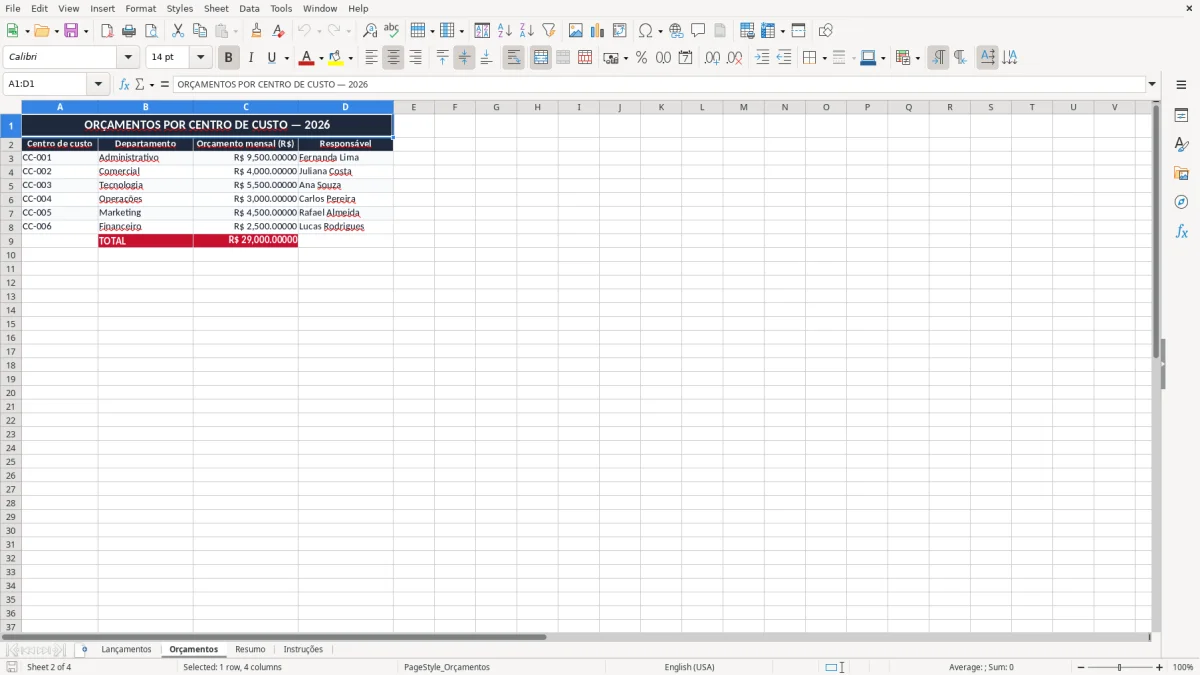Open the Data menu
The height and width of the screenshot is (675, 1200).
click(249, 8)
